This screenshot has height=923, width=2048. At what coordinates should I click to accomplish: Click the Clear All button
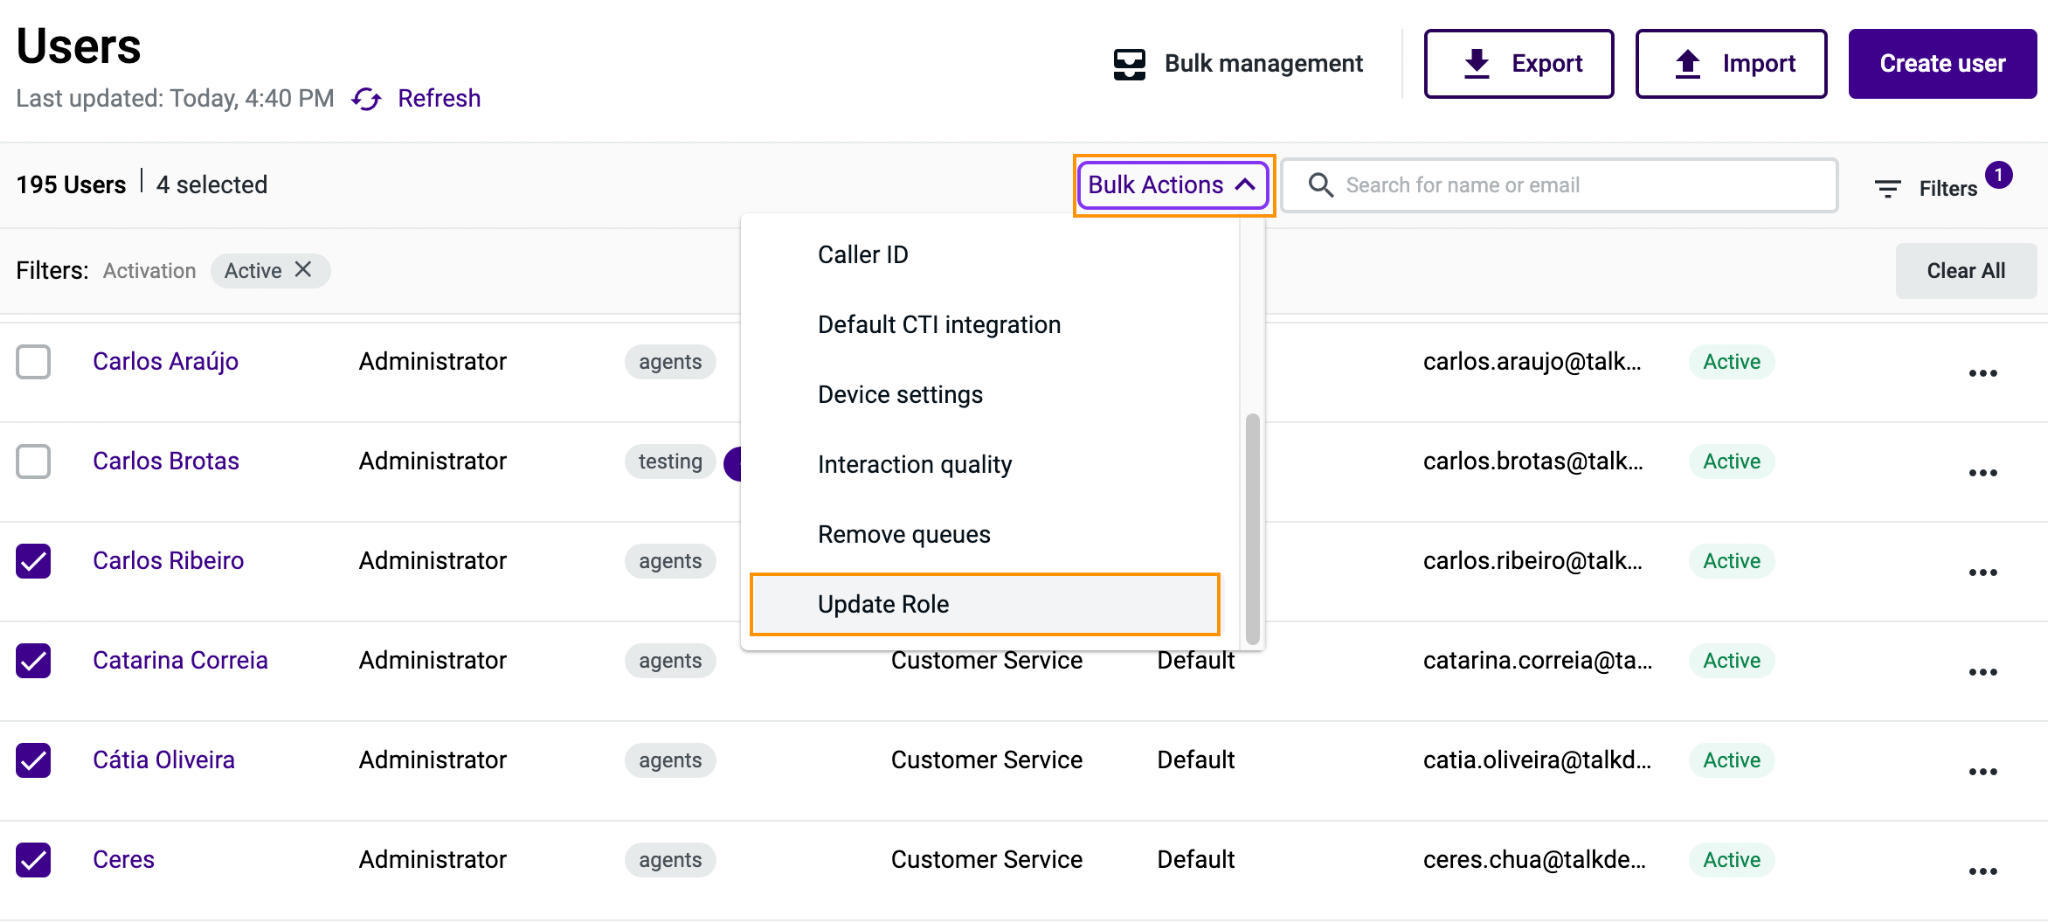point(1965,271)
